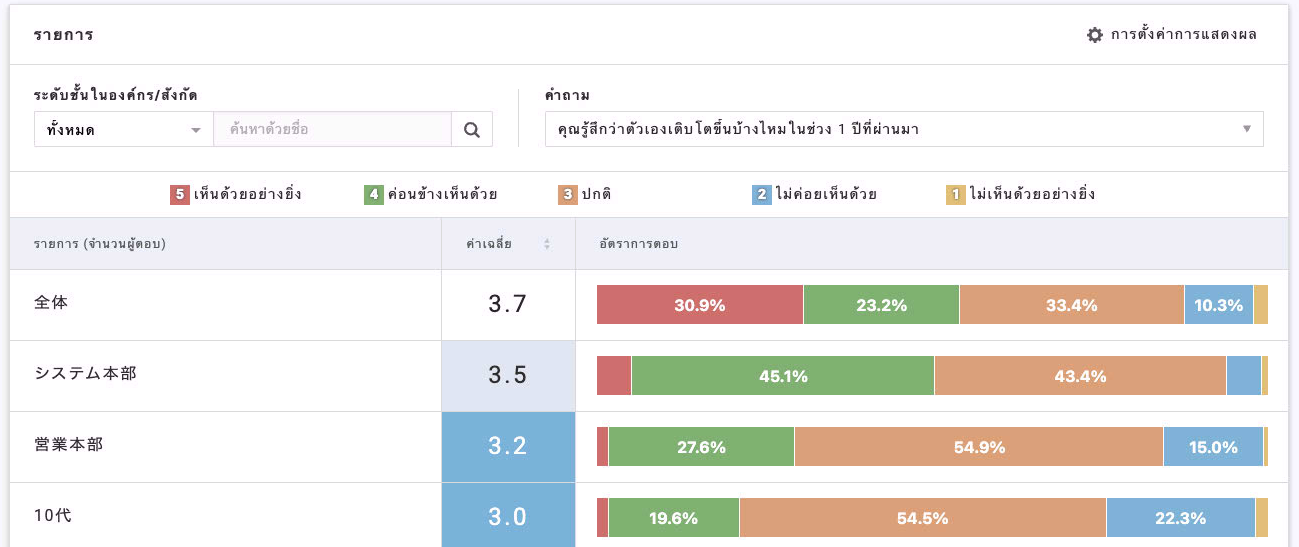The image size is (1299, 547).
Task: Click the 30.9% red bar segment
Action: click(699, 305)
